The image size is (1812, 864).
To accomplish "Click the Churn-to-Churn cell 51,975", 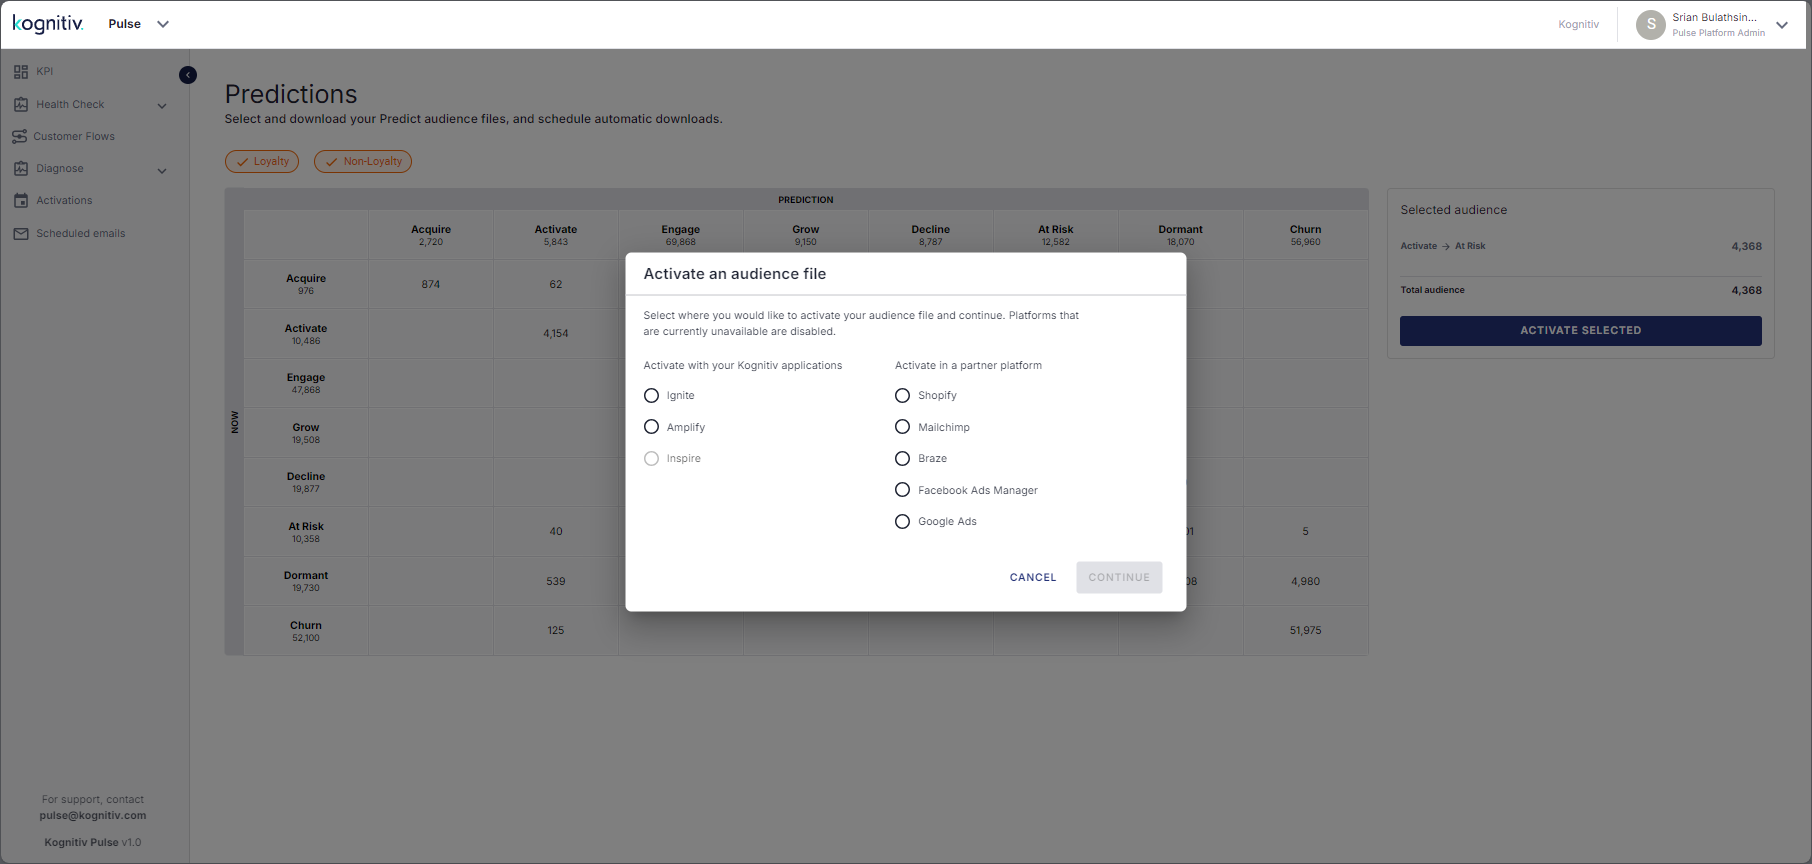I will 1305,630.
